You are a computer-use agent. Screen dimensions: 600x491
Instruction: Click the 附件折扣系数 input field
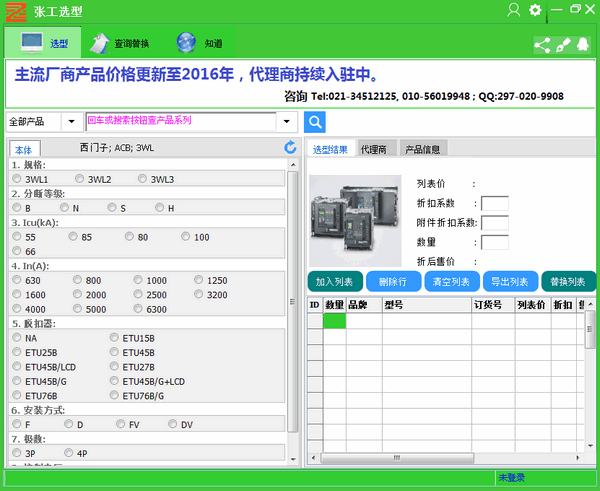pyautogui.click(x=495, y=223)
